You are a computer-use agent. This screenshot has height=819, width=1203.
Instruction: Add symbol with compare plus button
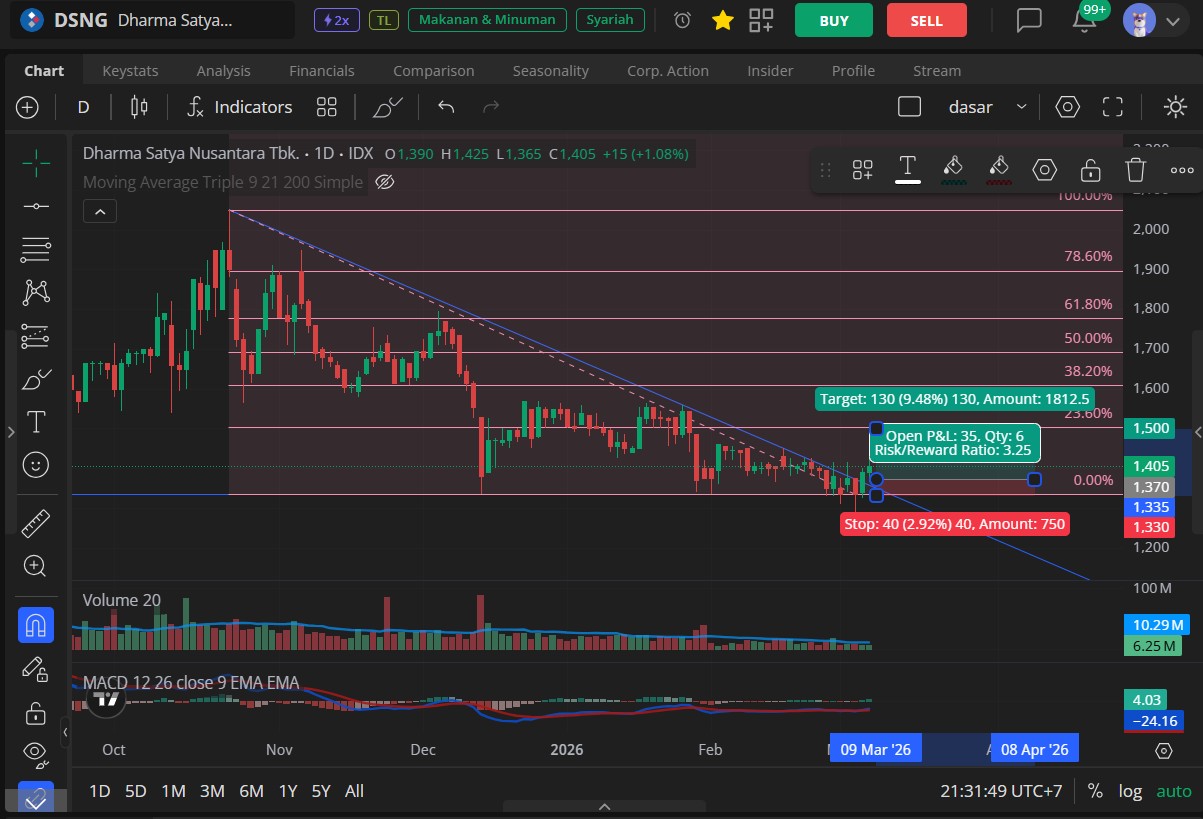[x=27, y=107]
